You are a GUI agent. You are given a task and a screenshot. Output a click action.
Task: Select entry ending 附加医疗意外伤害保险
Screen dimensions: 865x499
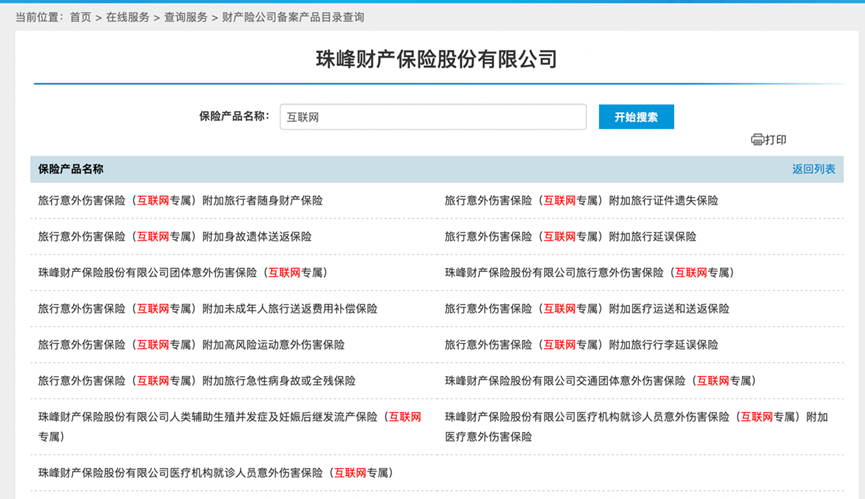pos(637,427)
